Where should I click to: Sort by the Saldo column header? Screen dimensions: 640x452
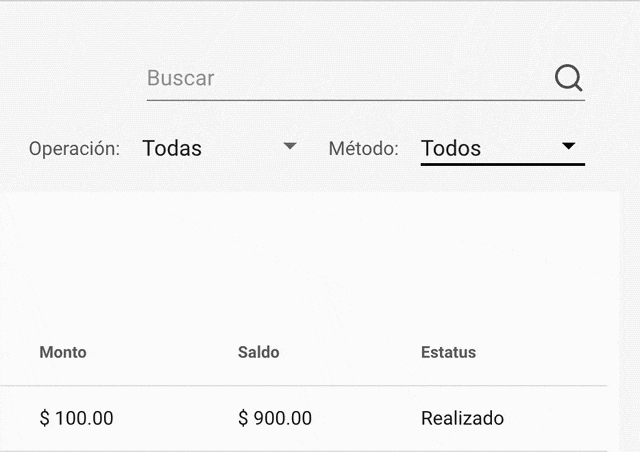pos(258,352)
